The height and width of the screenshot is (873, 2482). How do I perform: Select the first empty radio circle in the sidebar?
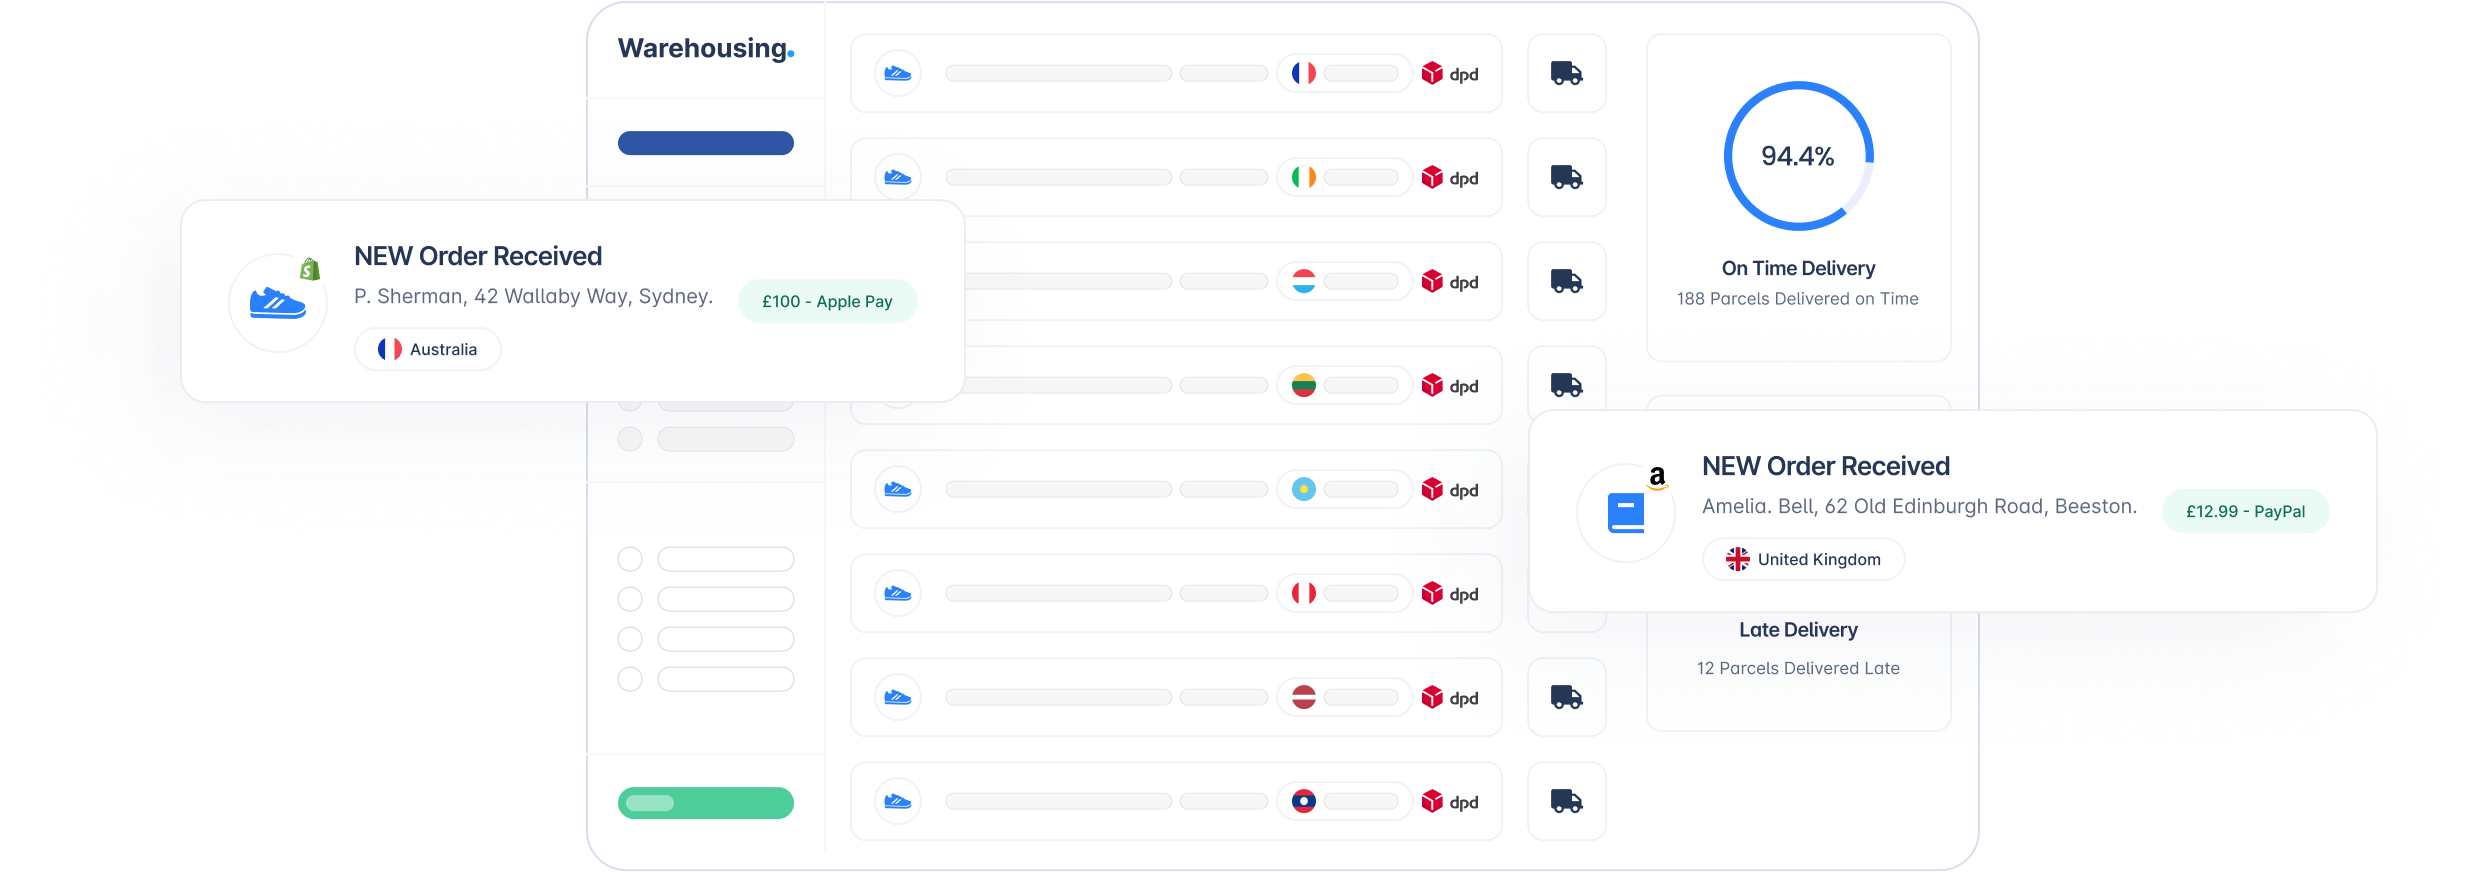pyautogui.click(x=630, y=559)
